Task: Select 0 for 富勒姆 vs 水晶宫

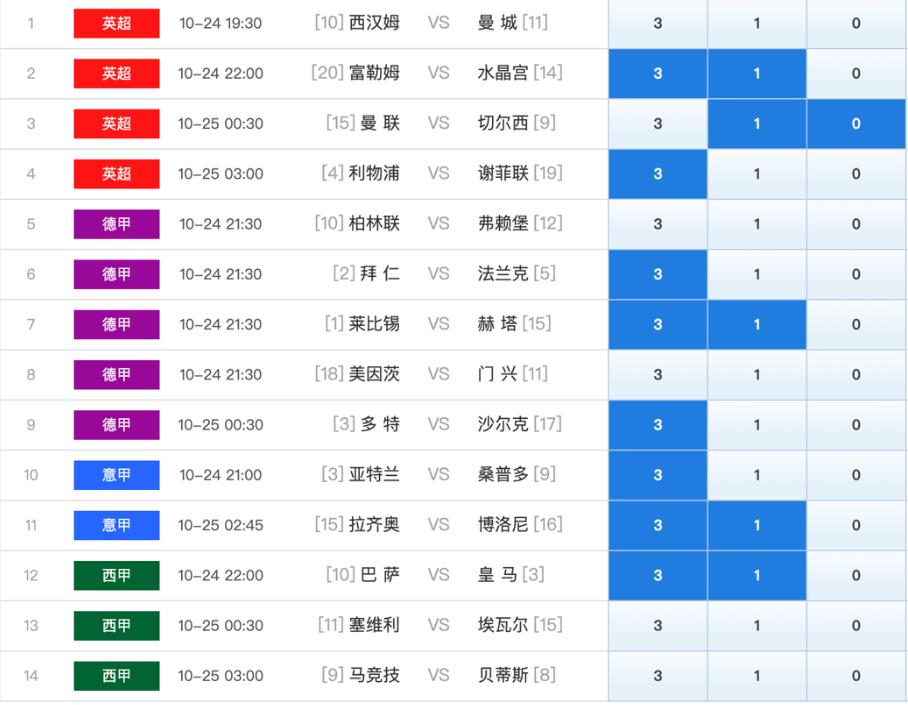Action: 856,74
